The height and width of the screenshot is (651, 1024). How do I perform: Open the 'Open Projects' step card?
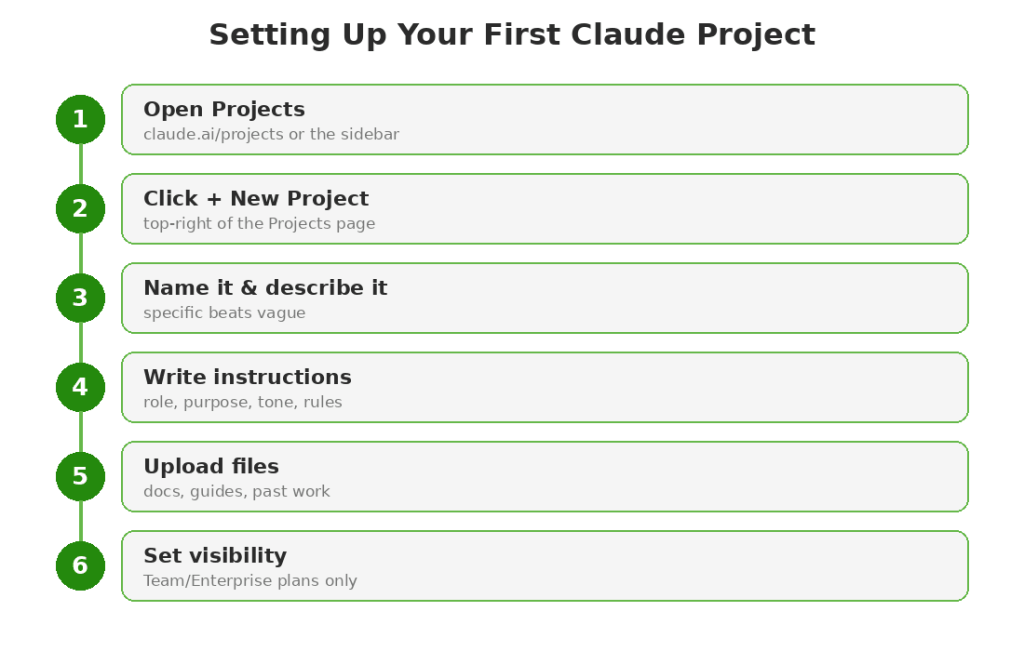[x=545, y=119]
